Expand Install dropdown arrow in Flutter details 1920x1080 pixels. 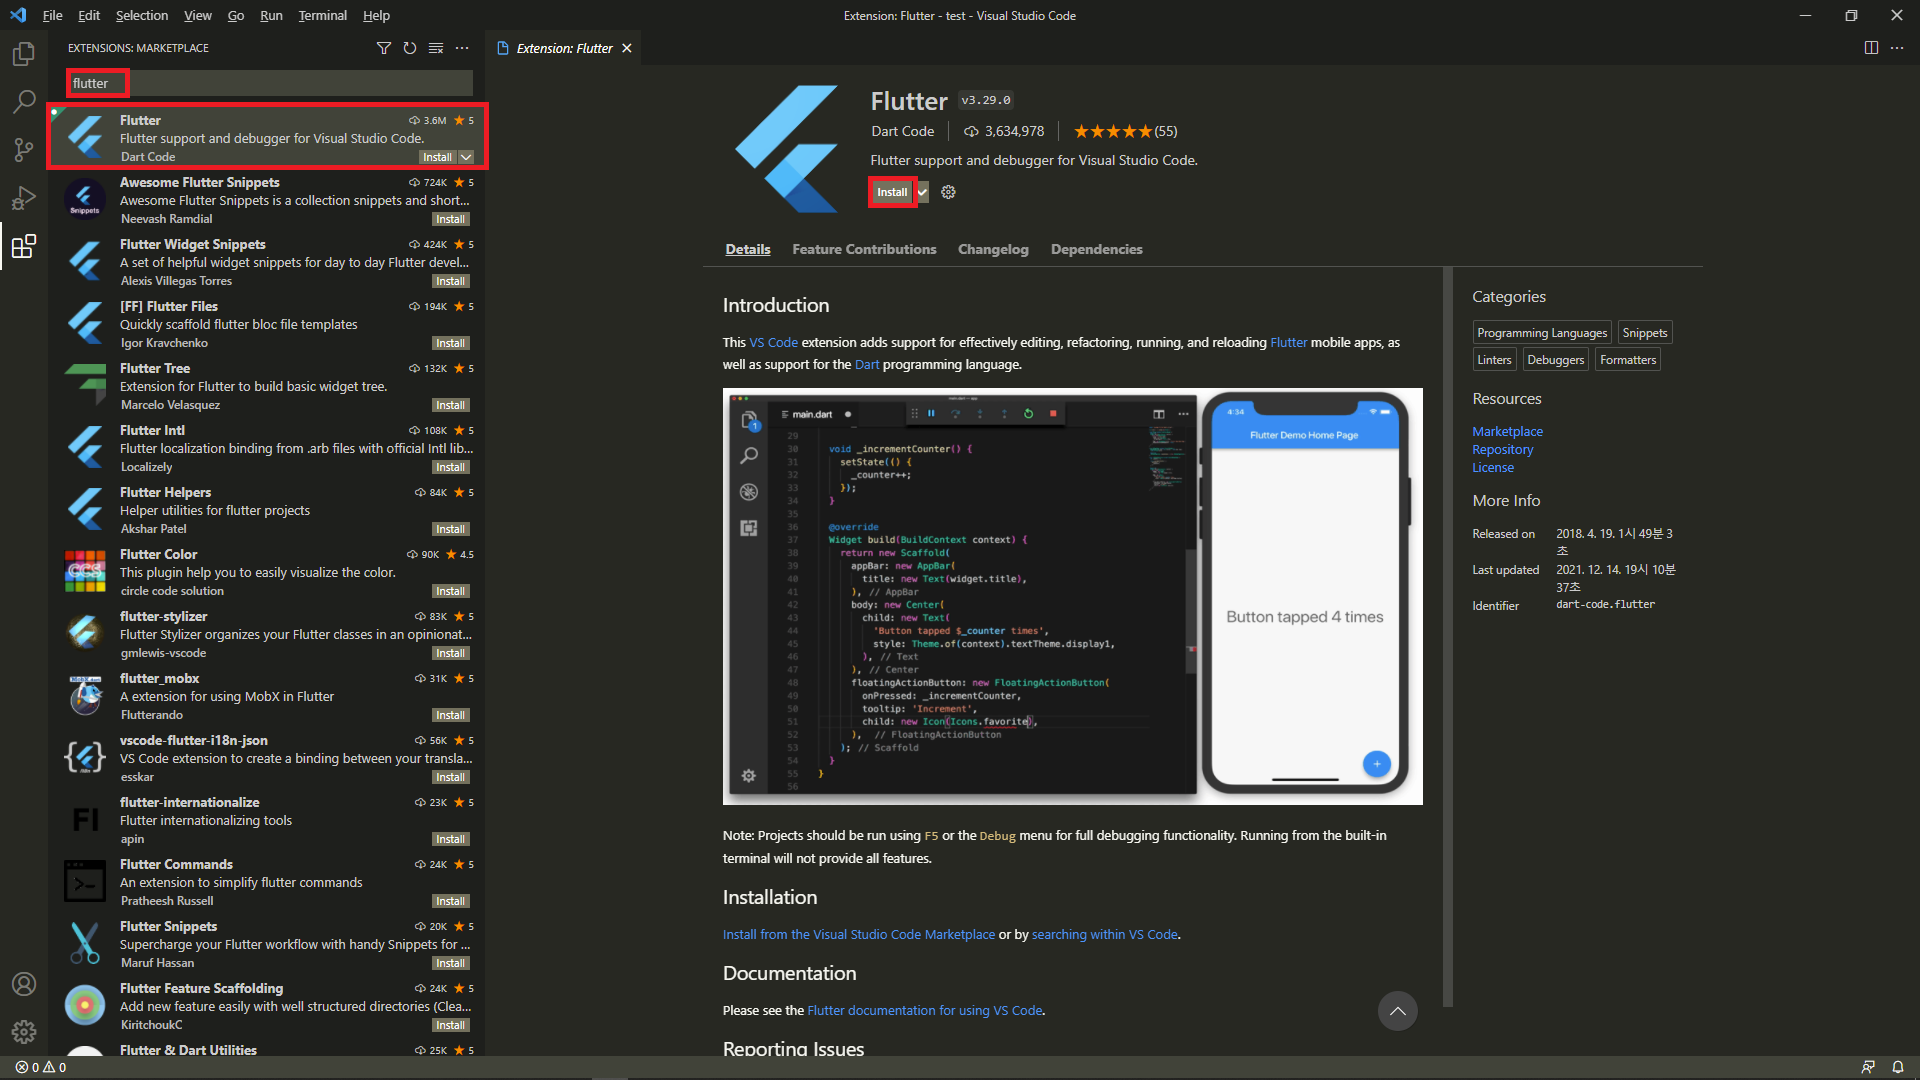click(923, 192)
